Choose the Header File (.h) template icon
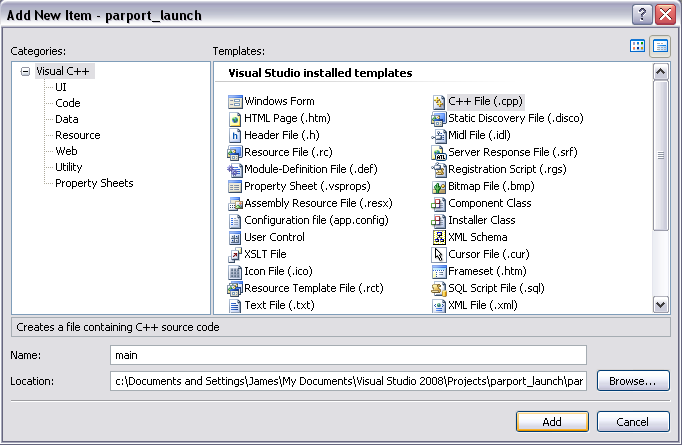This screenshot has height=445, width=682. pos(235,136)
